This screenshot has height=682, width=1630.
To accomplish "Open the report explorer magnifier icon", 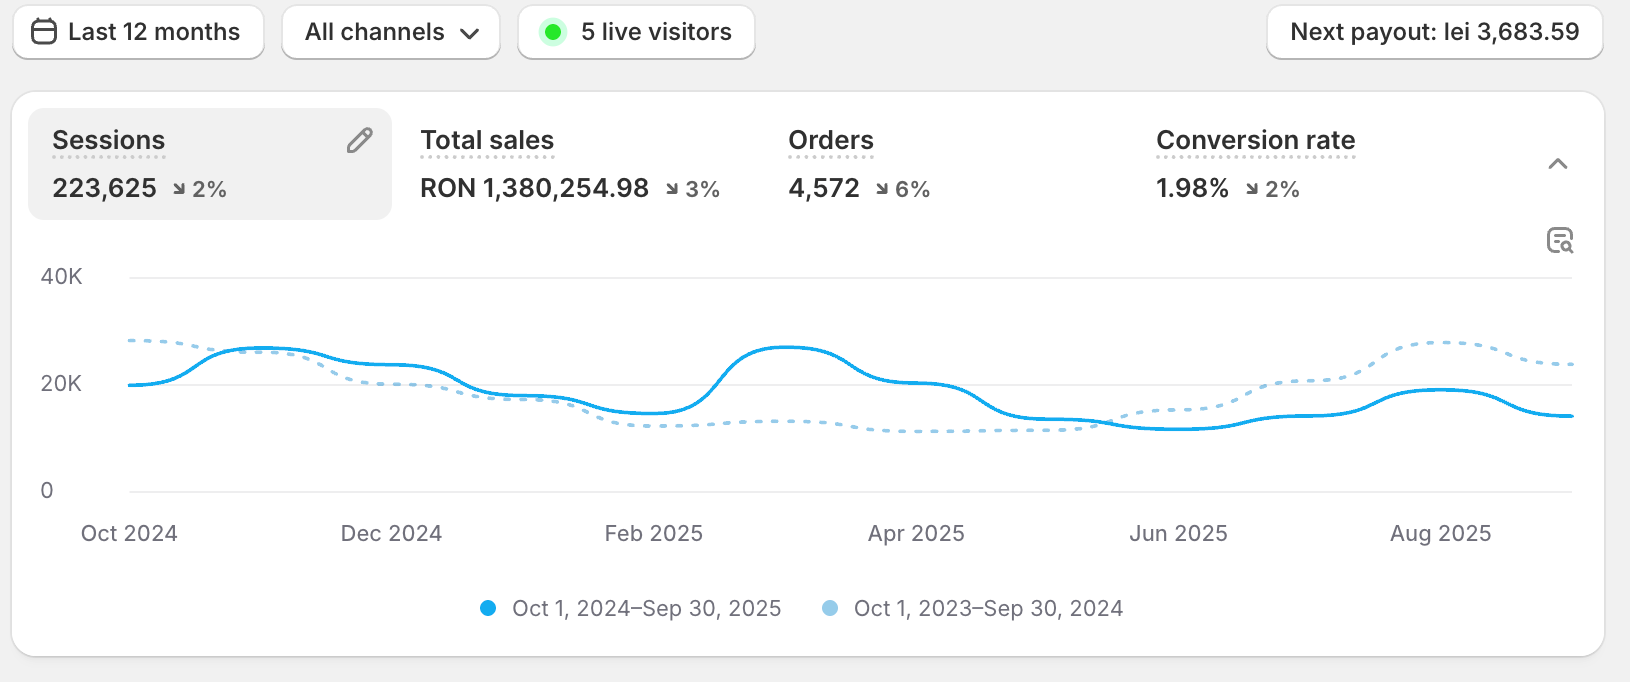I will click(1559, 241).
